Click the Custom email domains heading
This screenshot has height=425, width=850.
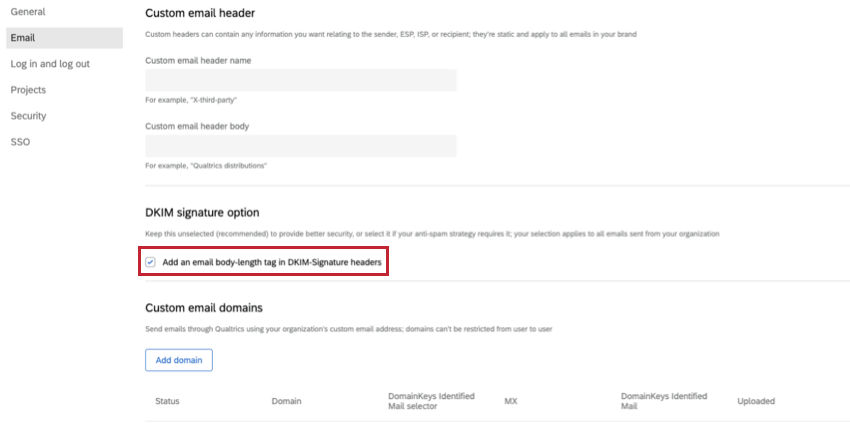point(204,308)
